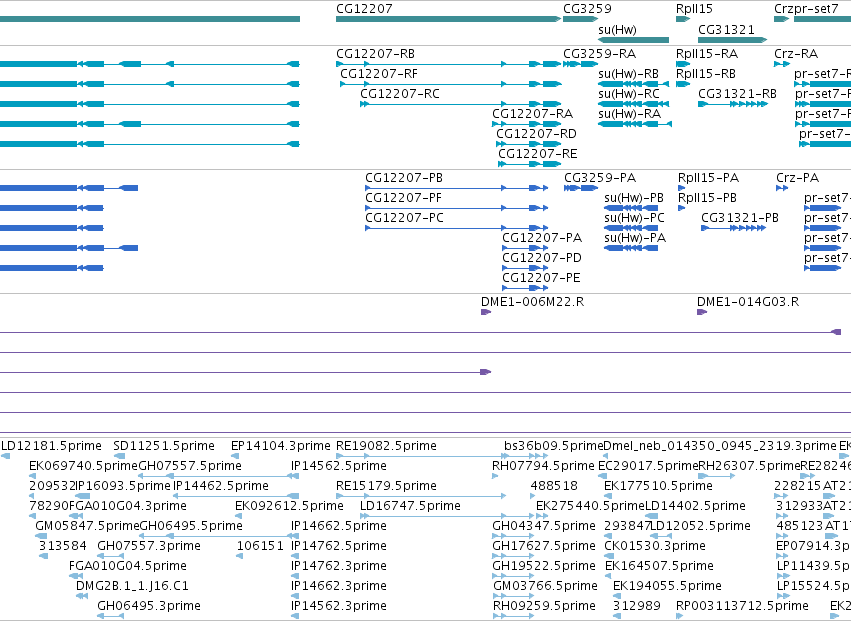Screen dimensions: 851x621
Task: Select EST EK069740.5prime
Action: (x=84, y=466)
